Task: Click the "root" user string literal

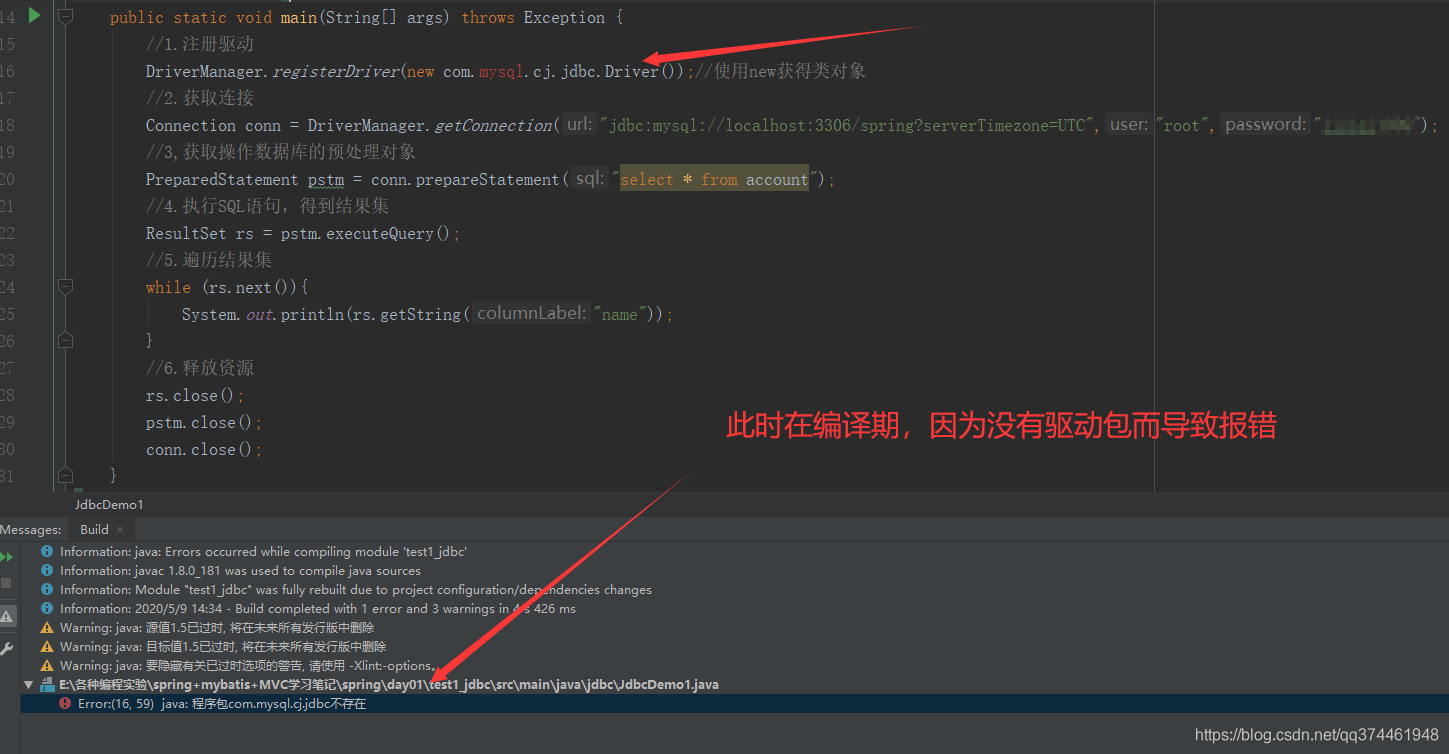Action: point(1184,126)
